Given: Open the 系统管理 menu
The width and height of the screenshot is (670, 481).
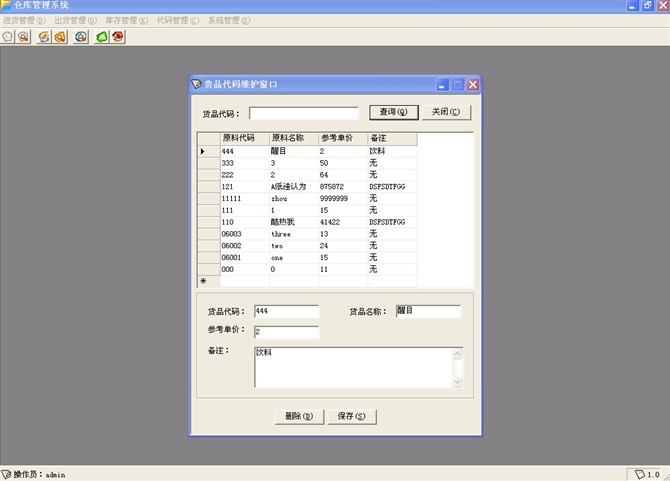Looking at the screenshot, I should point(229,21).
